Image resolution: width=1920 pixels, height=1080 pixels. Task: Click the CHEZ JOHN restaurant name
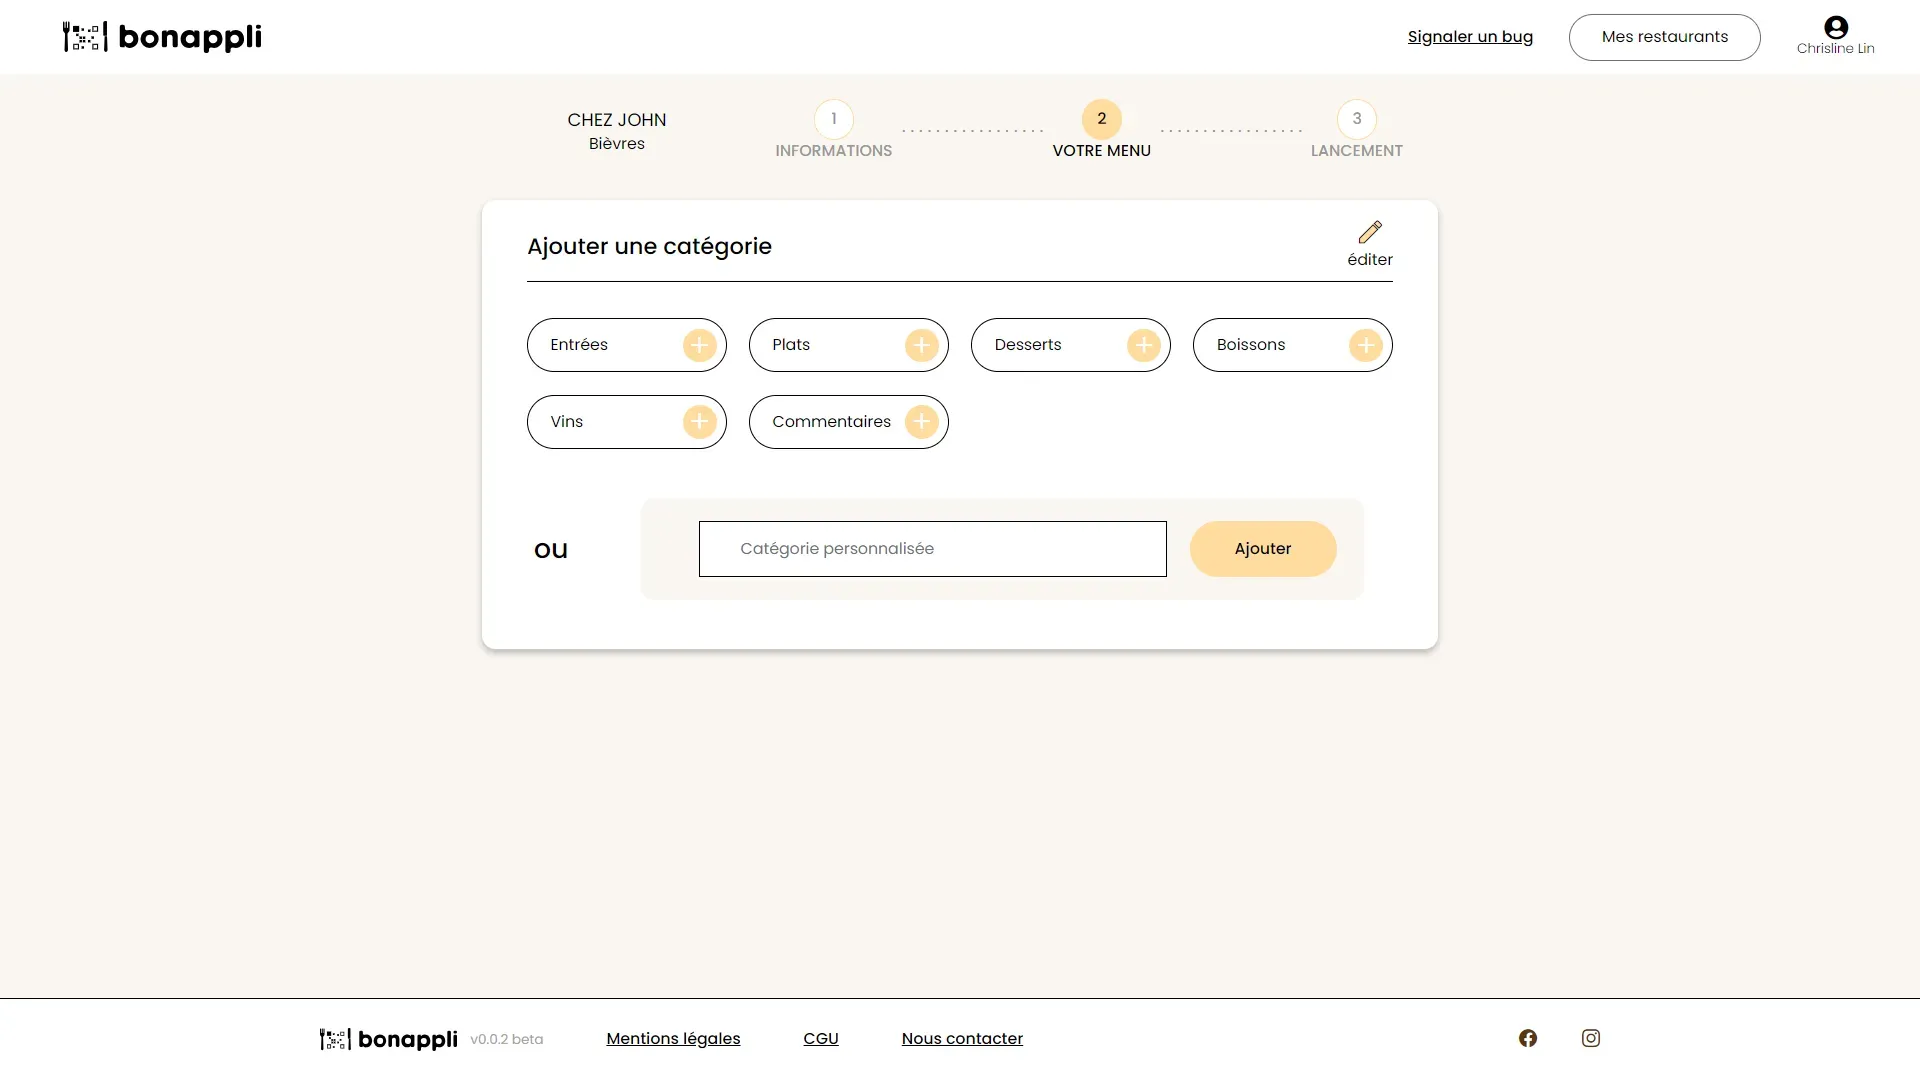click(617, 120)
